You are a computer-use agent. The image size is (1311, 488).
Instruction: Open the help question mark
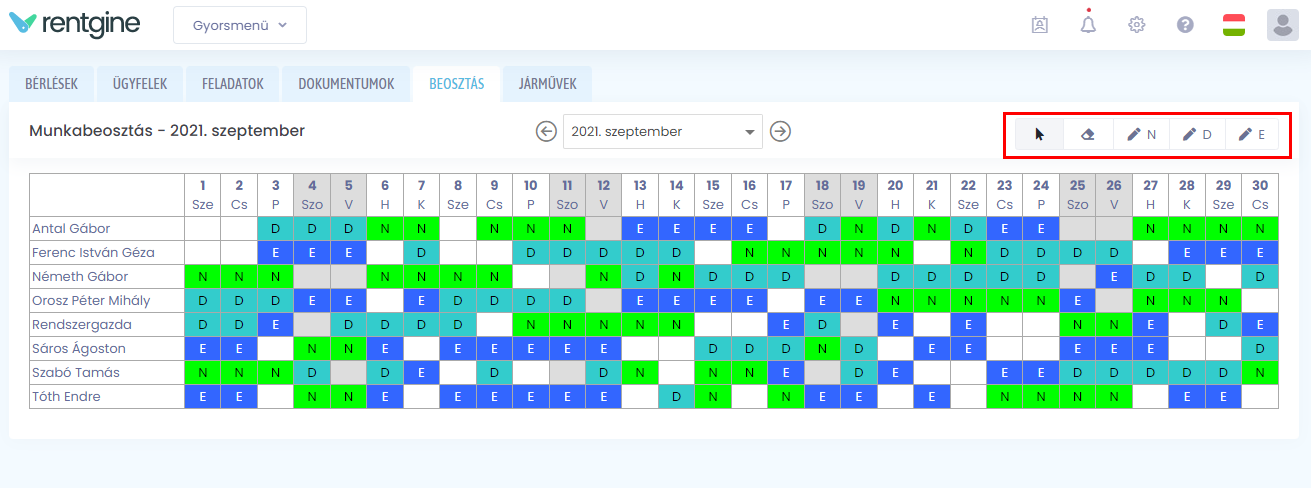1185,25
